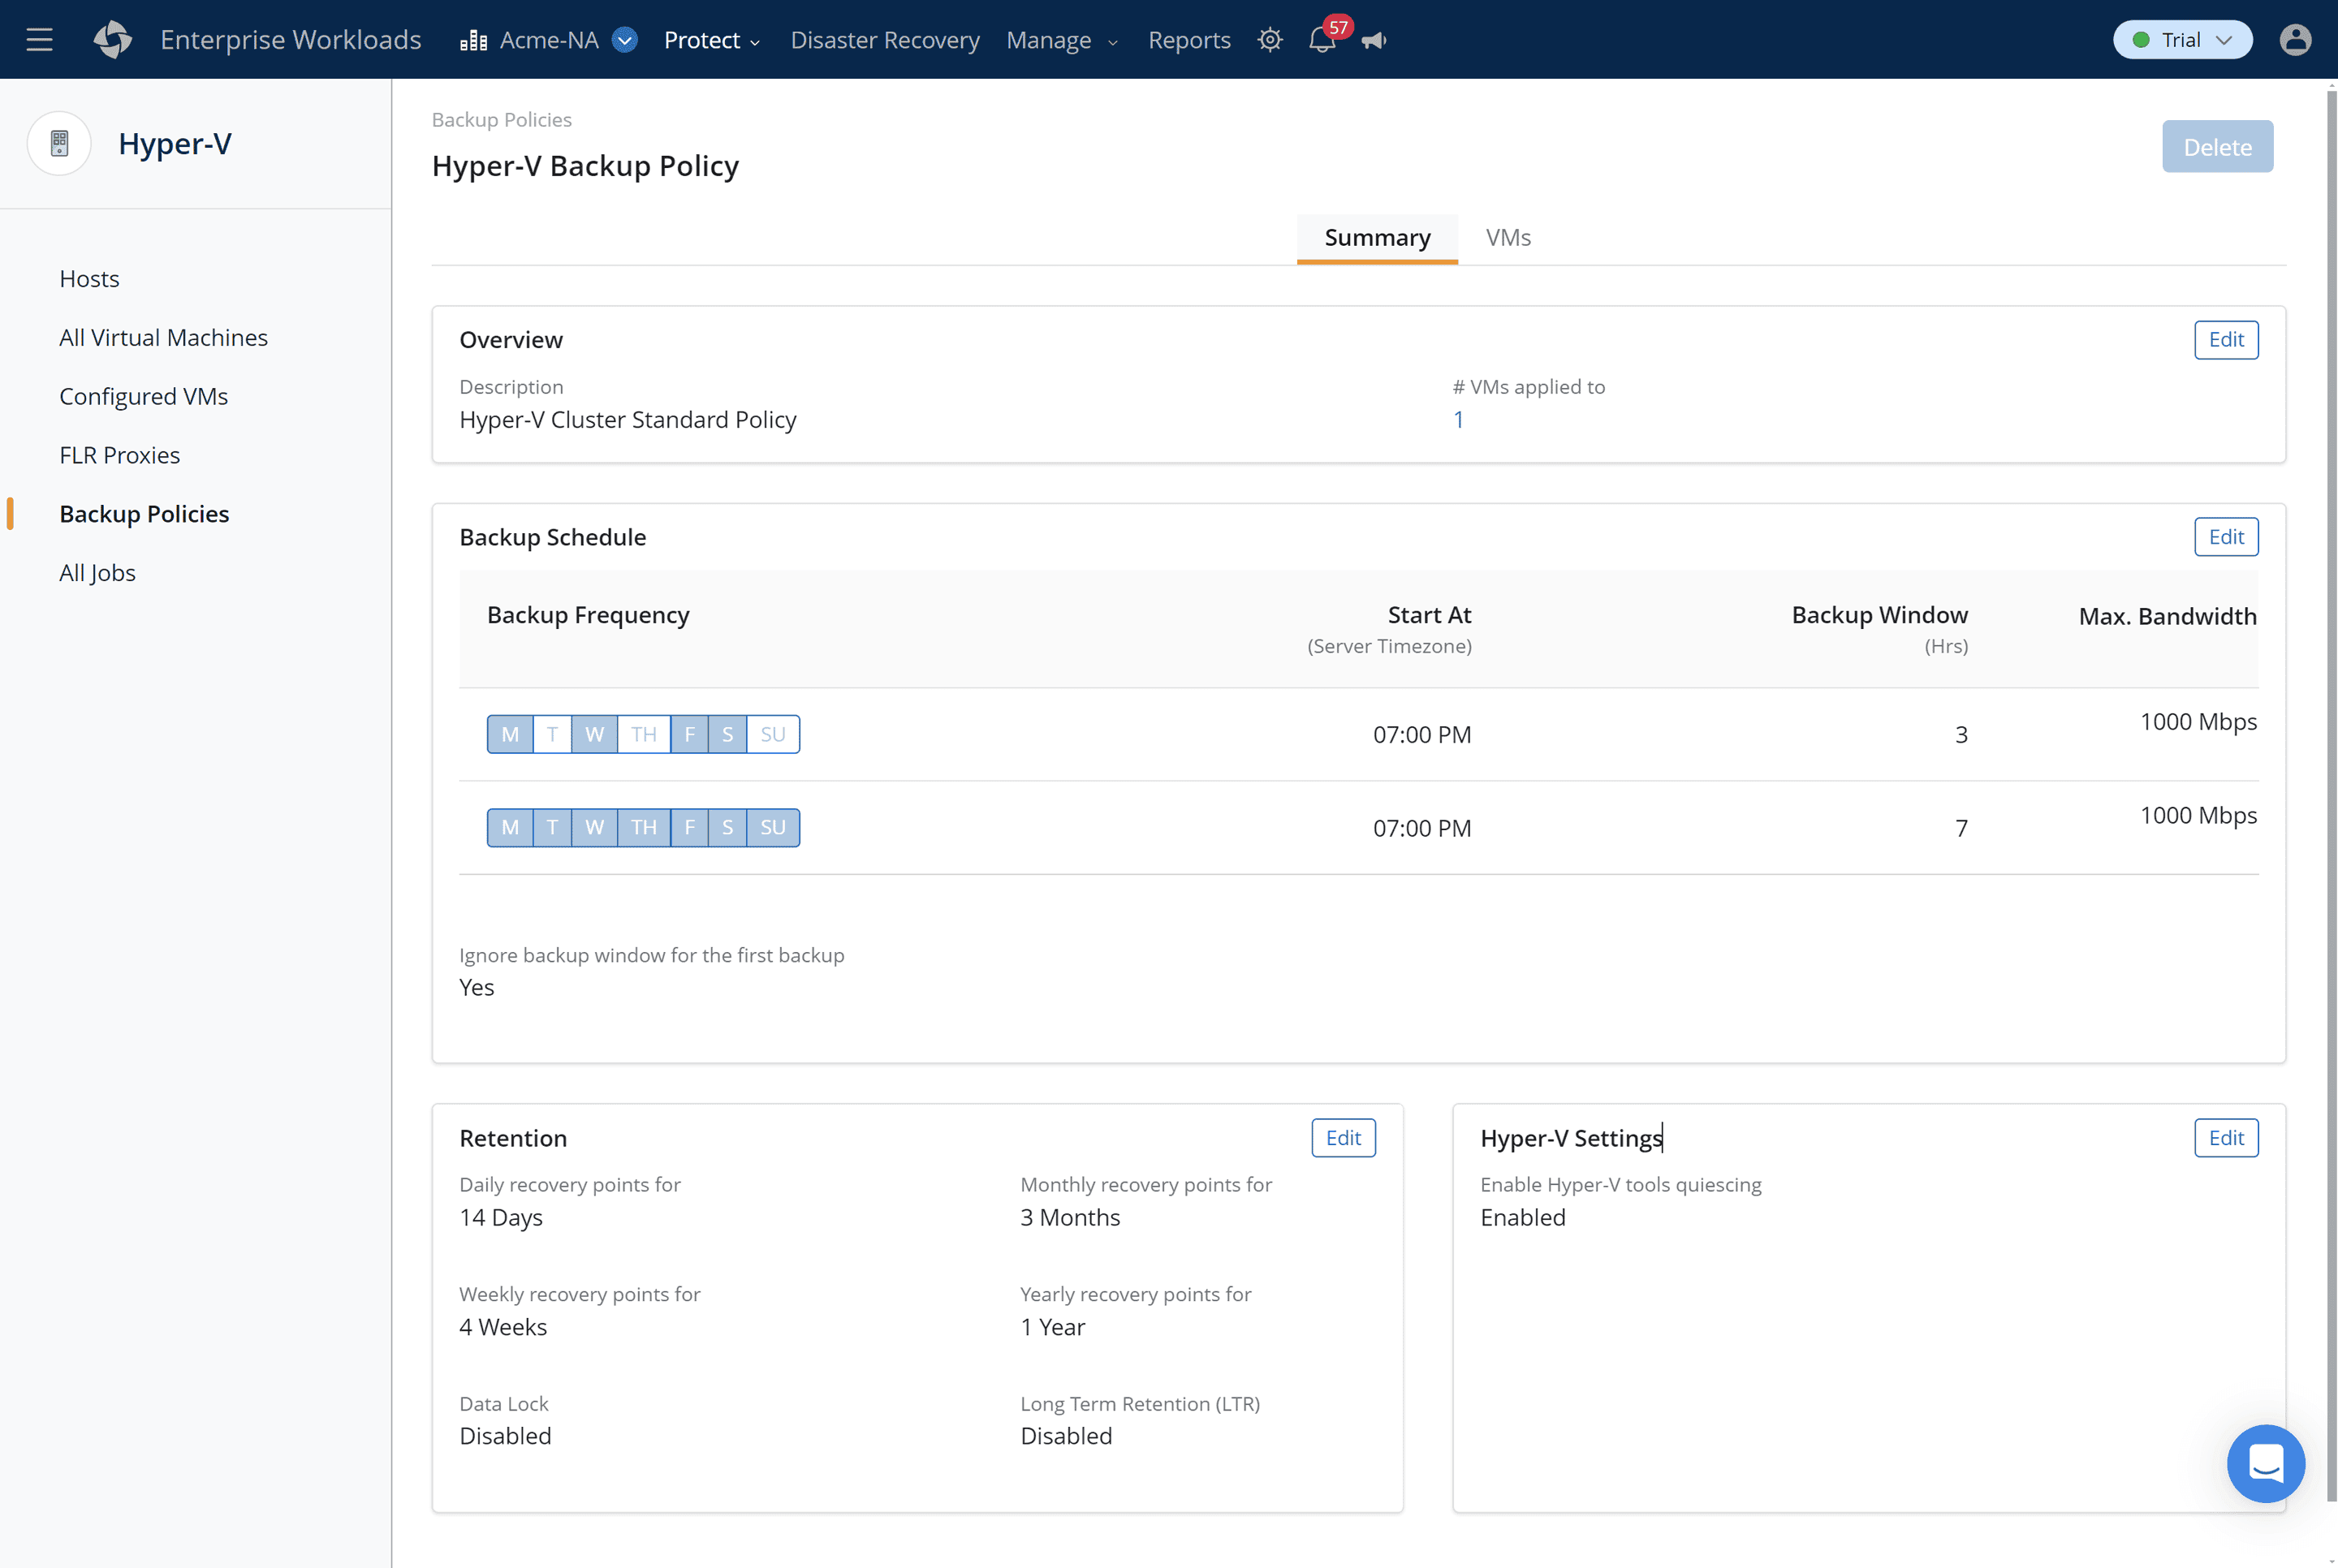
Task: Expand the Manage menu
Action: 1062,40
